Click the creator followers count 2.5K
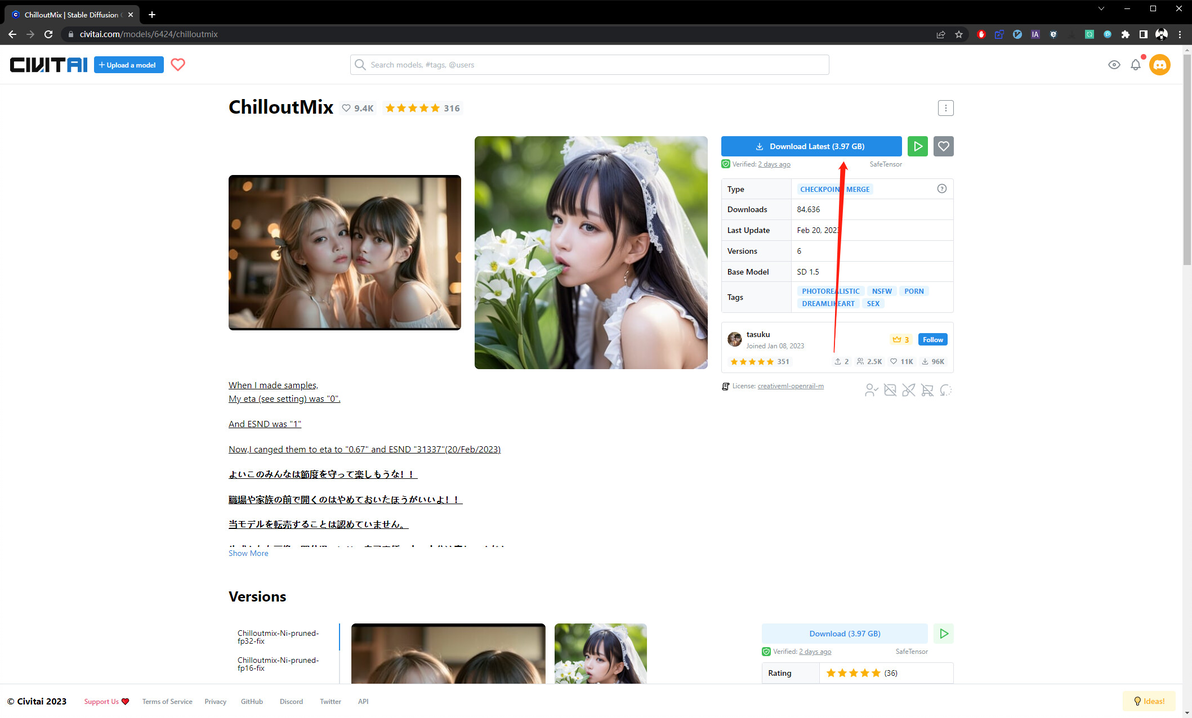1192x718 pixels. click(869, 362)
